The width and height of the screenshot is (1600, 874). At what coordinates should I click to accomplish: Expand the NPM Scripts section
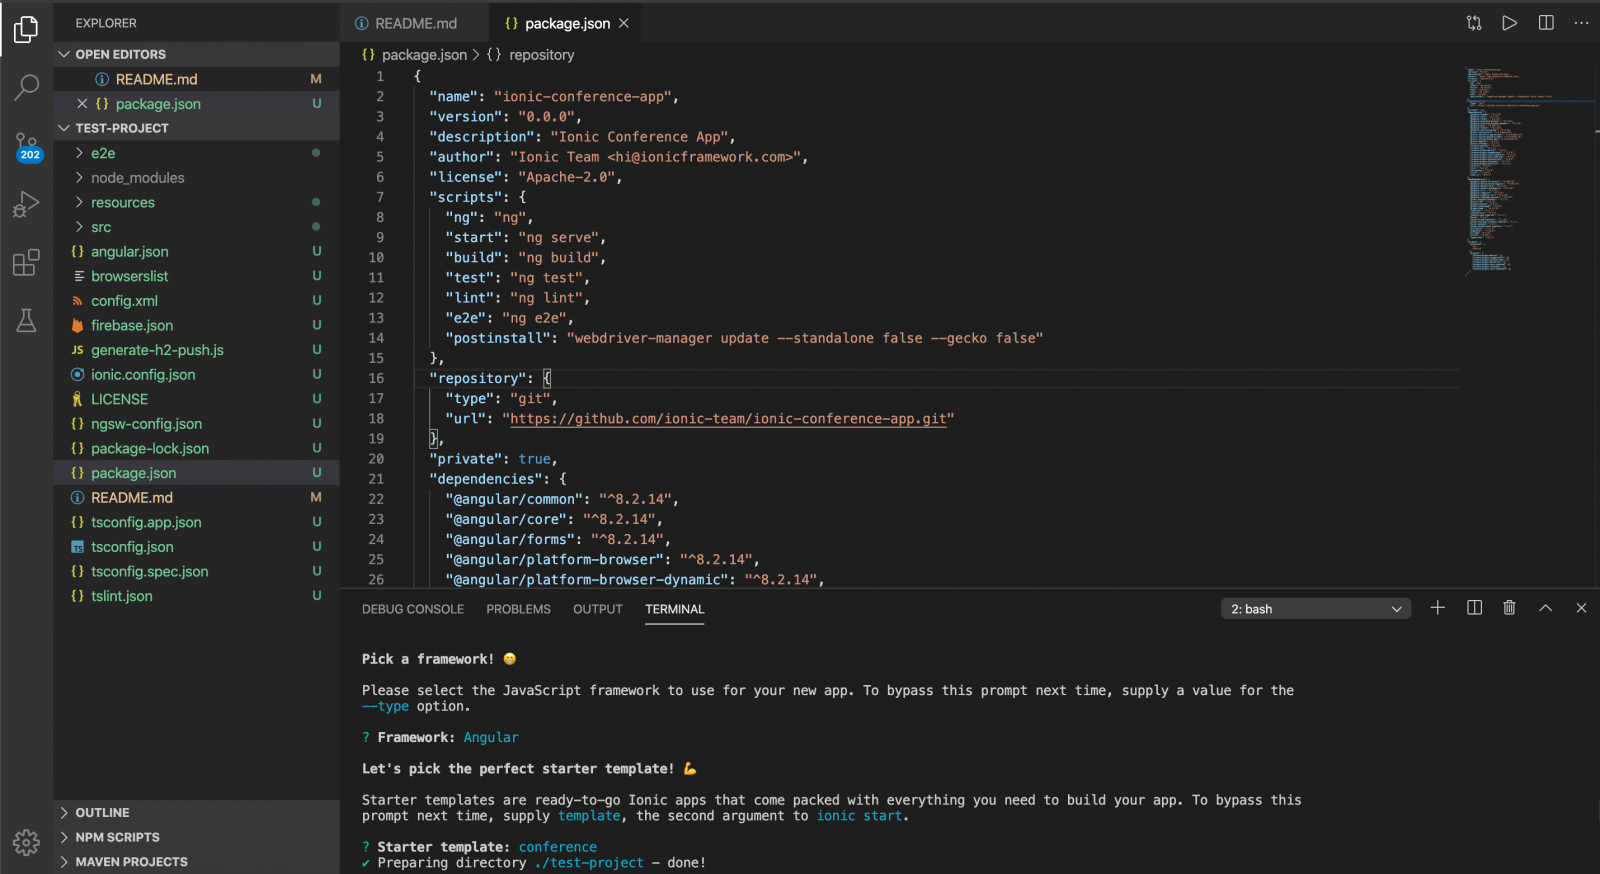pos(196,837)
